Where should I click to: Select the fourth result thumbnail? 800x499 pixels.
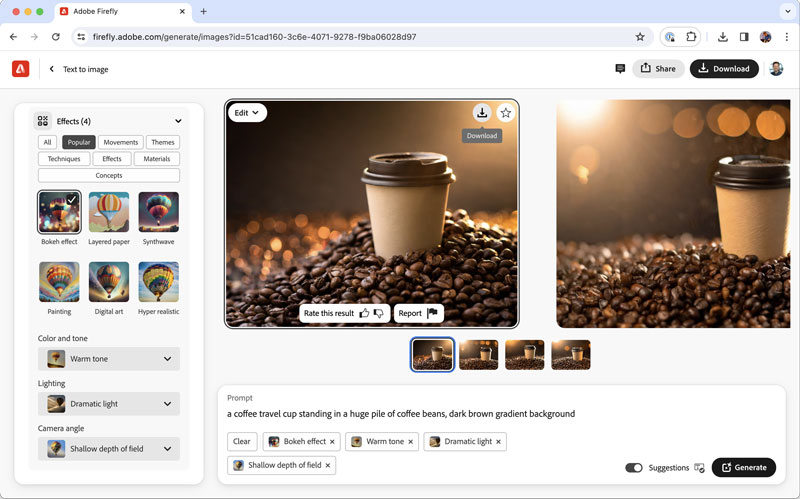(571, 355)
